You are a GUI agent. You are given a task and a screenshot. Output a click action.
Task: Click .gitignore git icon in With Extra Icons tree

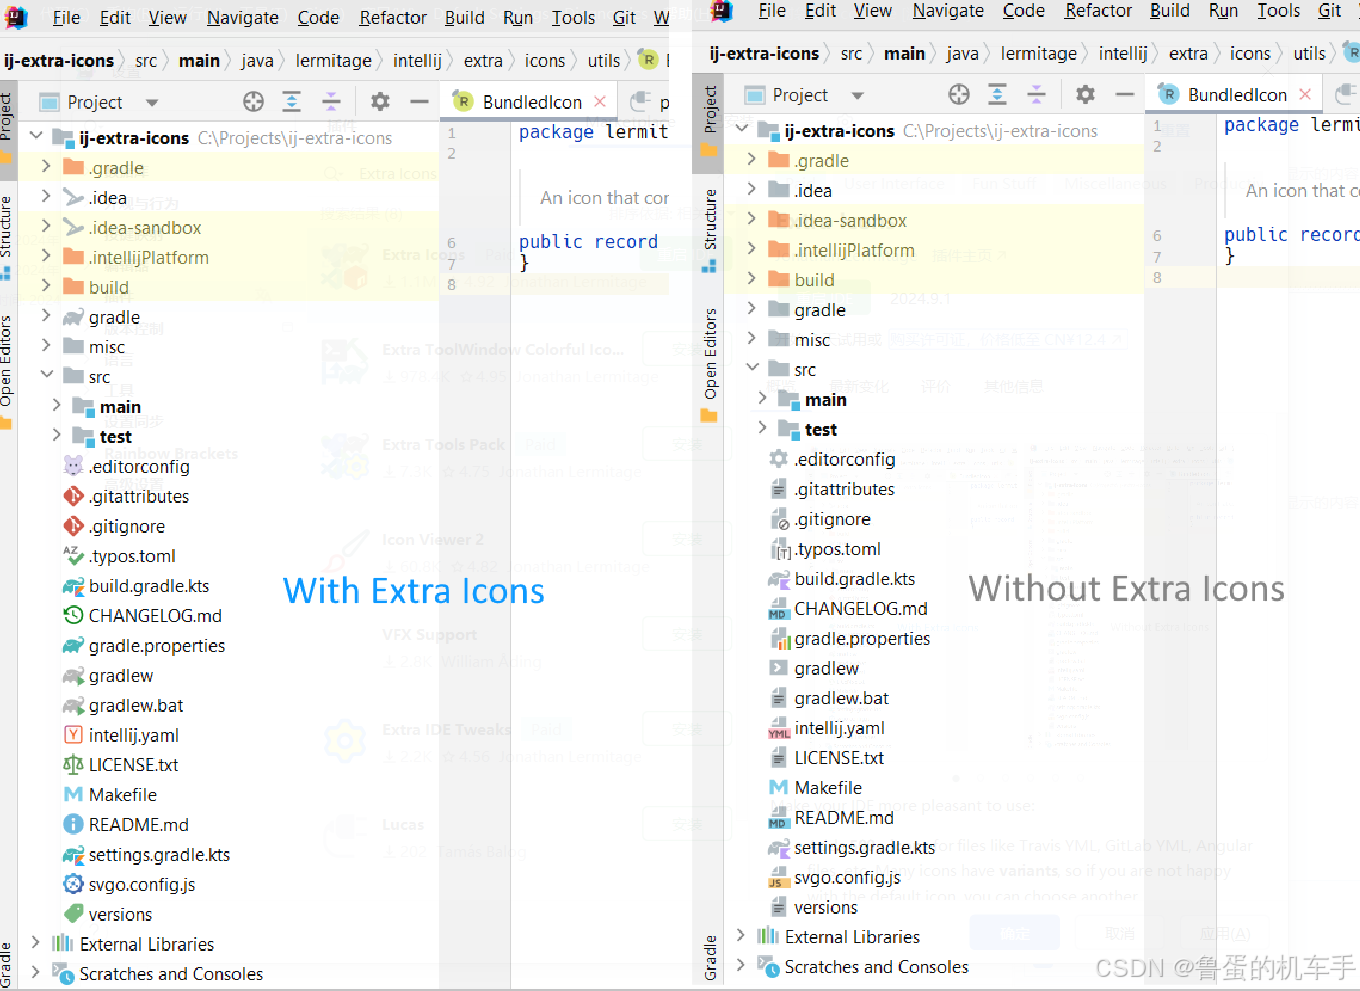[x=73, y=526]
